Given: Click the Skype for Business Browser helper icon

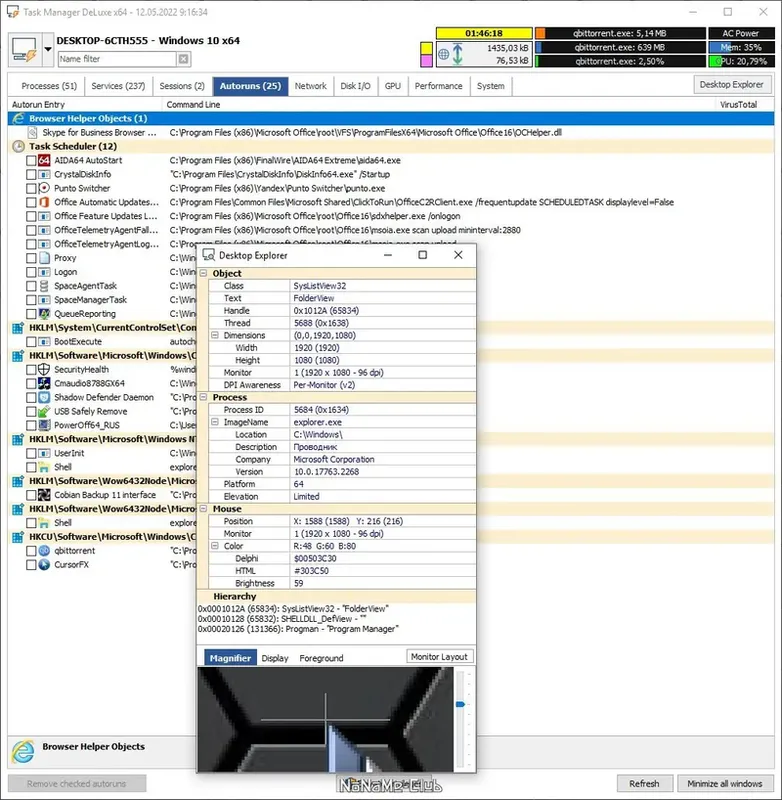Looking at the screenshot, I should (32, 133).
